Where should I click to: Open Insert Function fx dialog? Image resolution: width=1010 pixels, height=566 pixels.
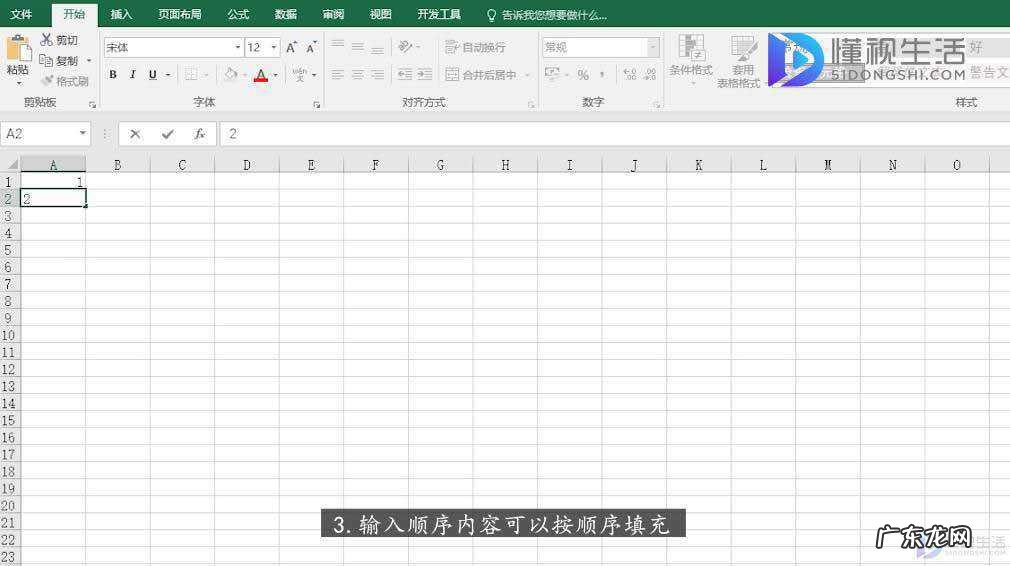point(200,134)
